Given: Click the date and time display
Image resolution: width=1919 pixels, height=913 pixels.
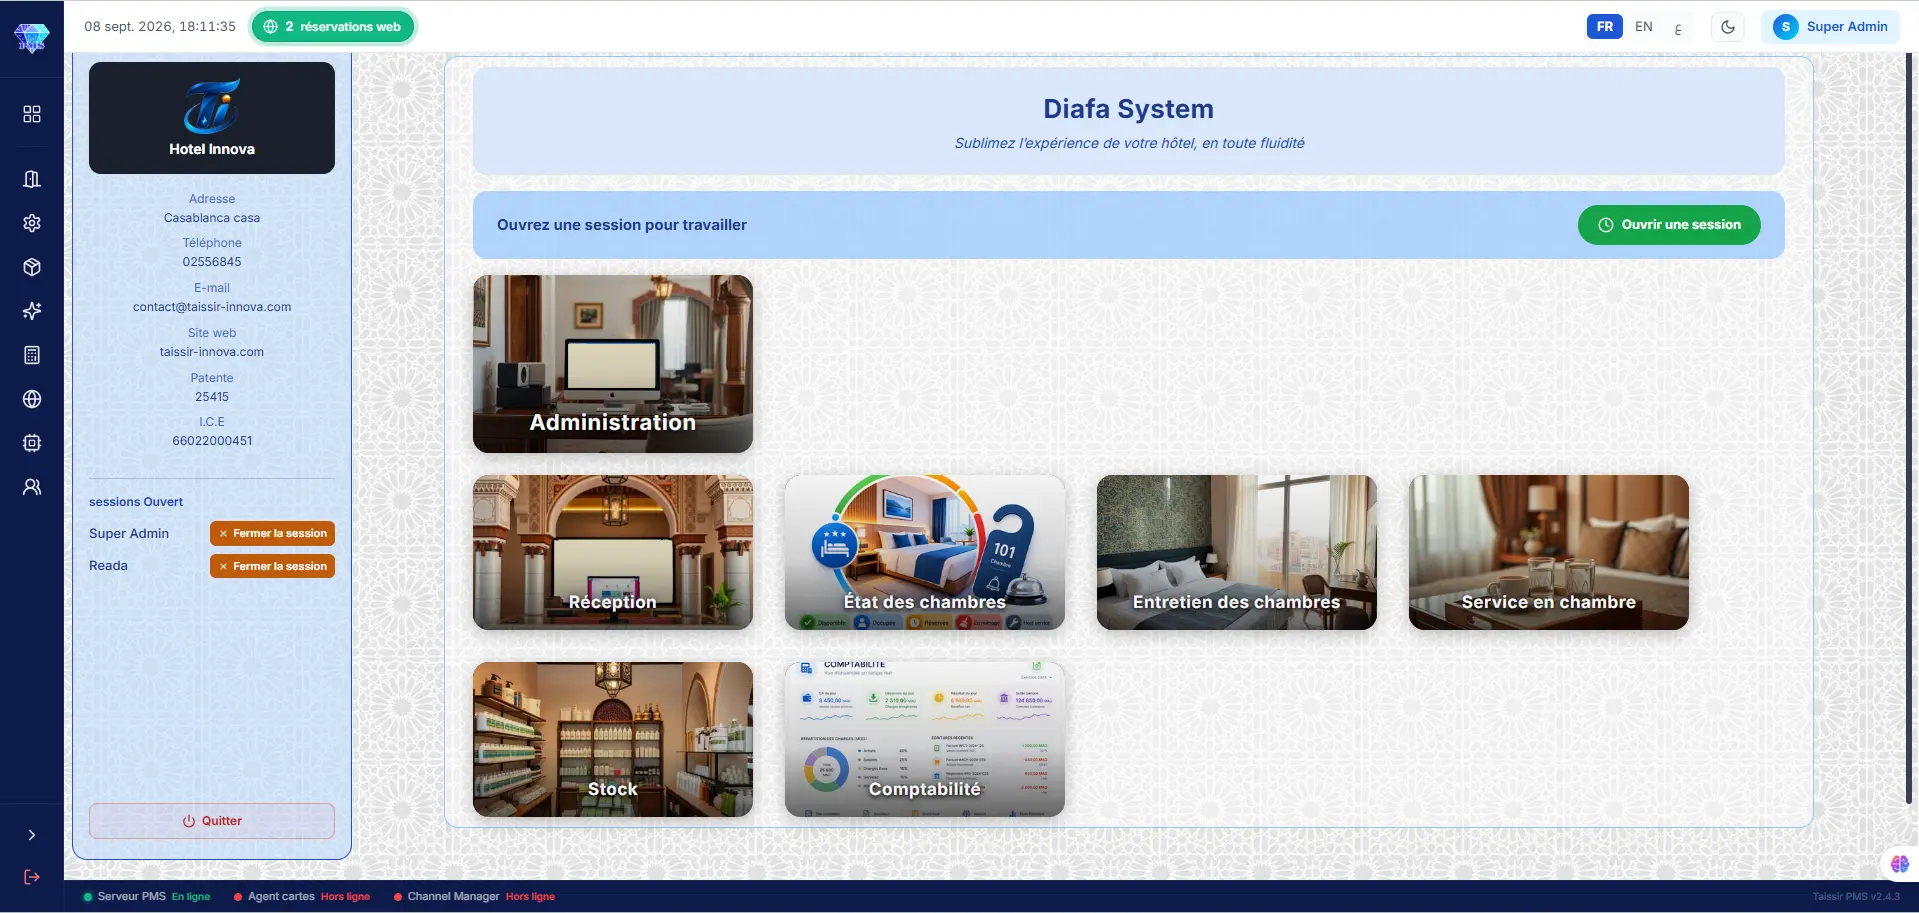Looking at the screenshot, I should tap(160, 27).
